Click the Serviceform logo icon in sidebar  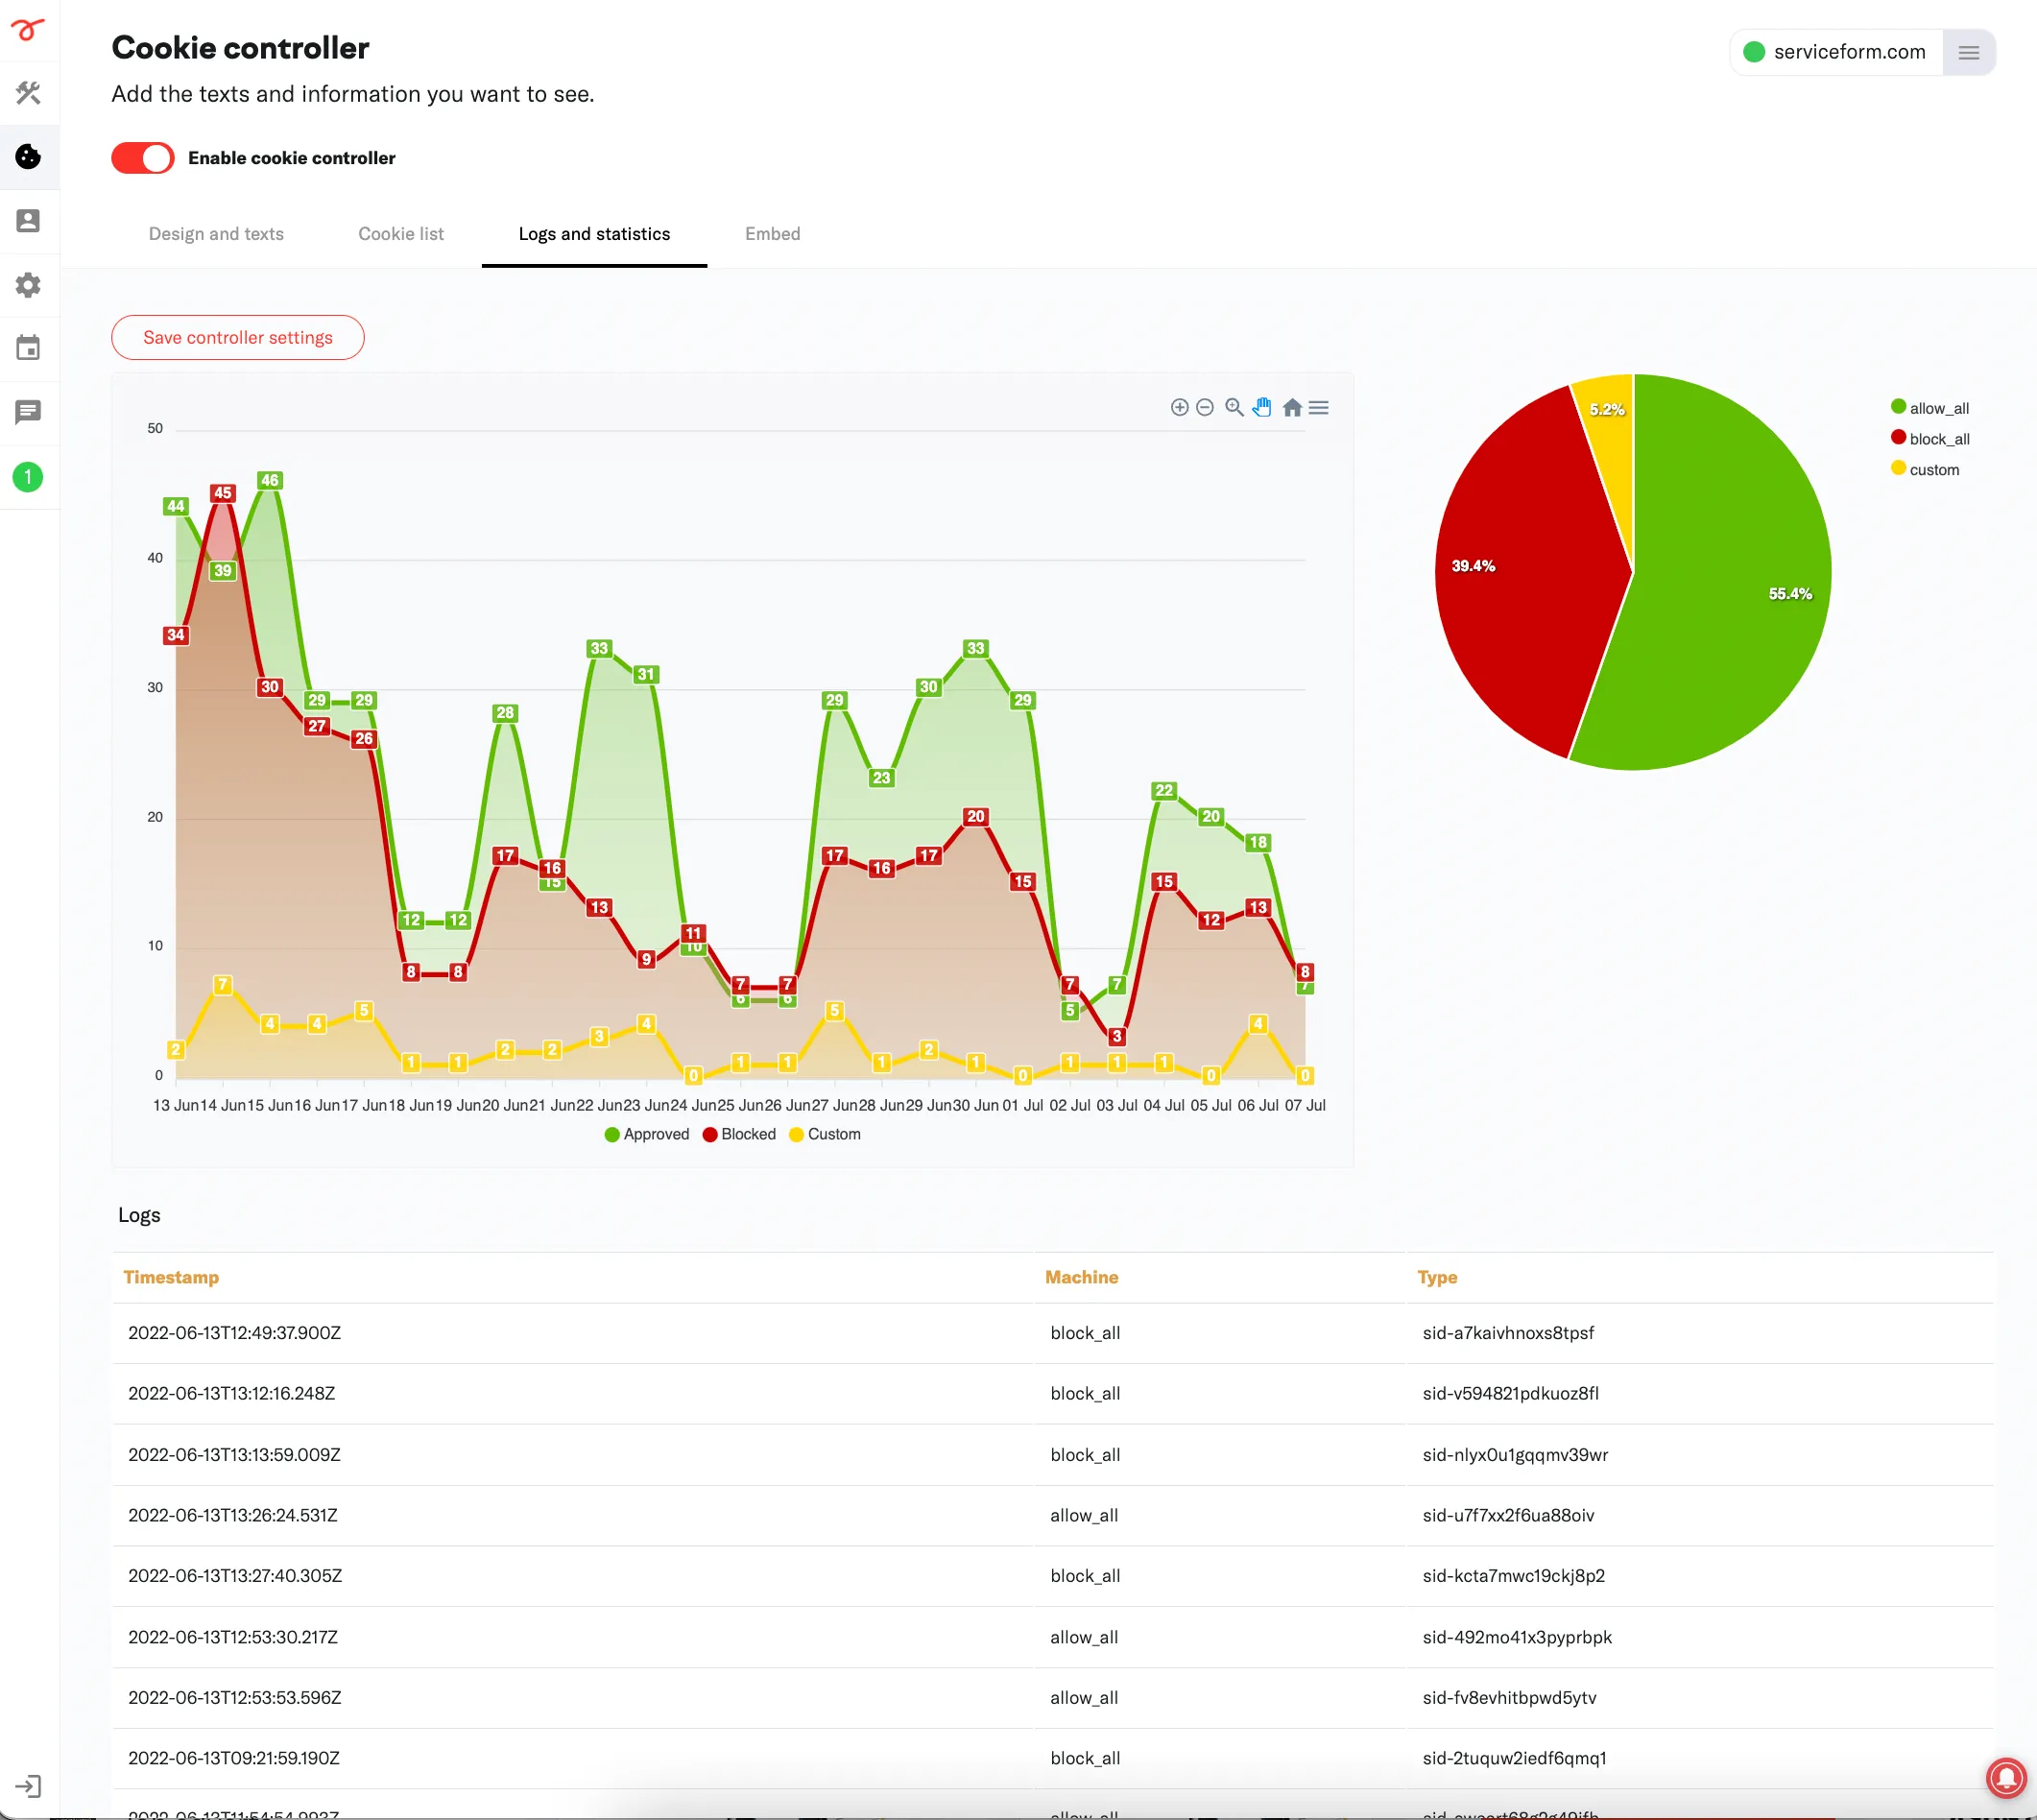[28, 29]
